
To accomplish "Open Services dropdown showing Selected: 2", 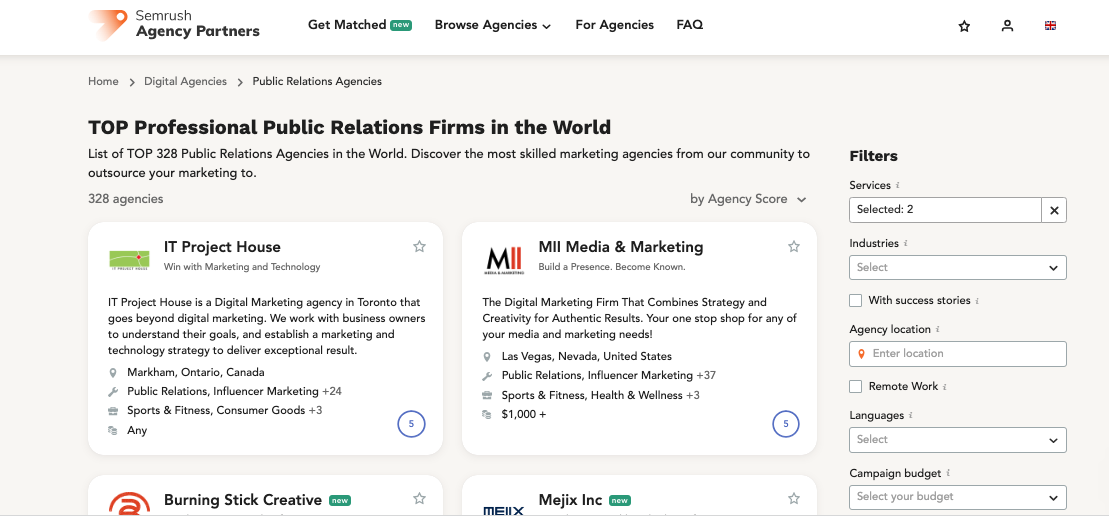I will click(945, 210).
